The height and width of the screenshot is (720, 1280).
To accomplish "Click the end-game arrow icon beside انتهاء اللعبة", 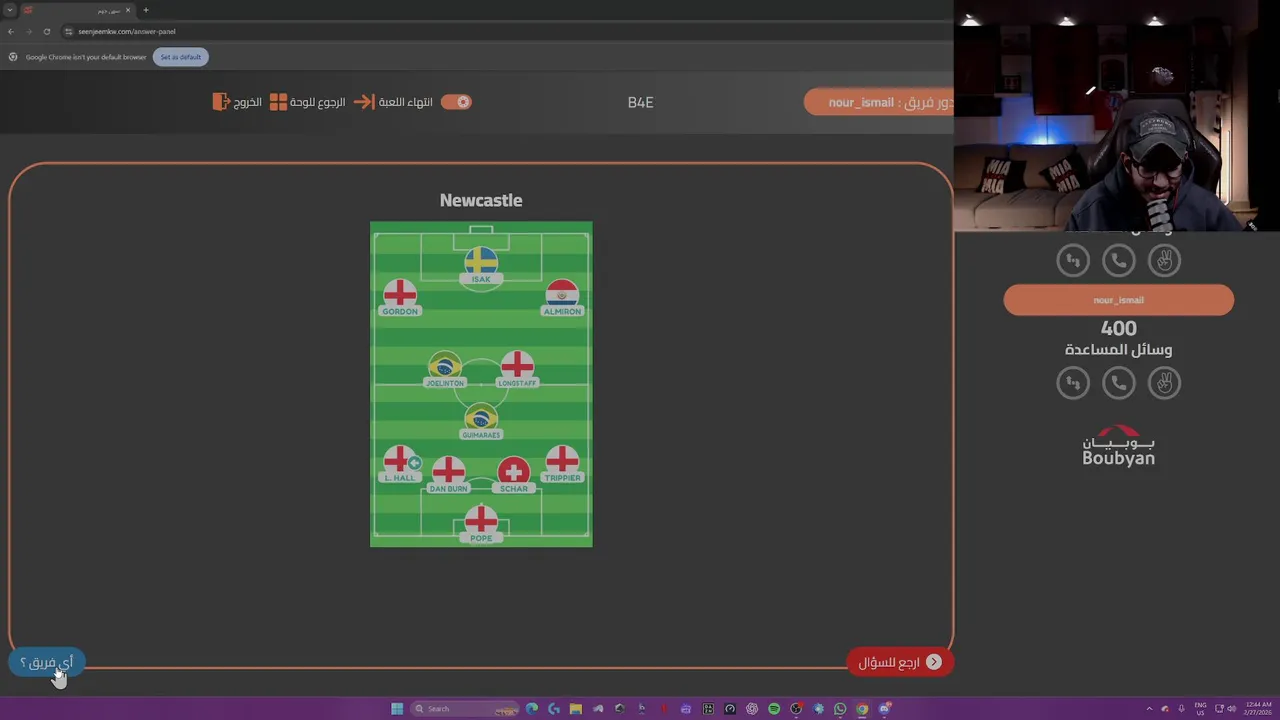I will pyautogui.click(x=363, y=102).
